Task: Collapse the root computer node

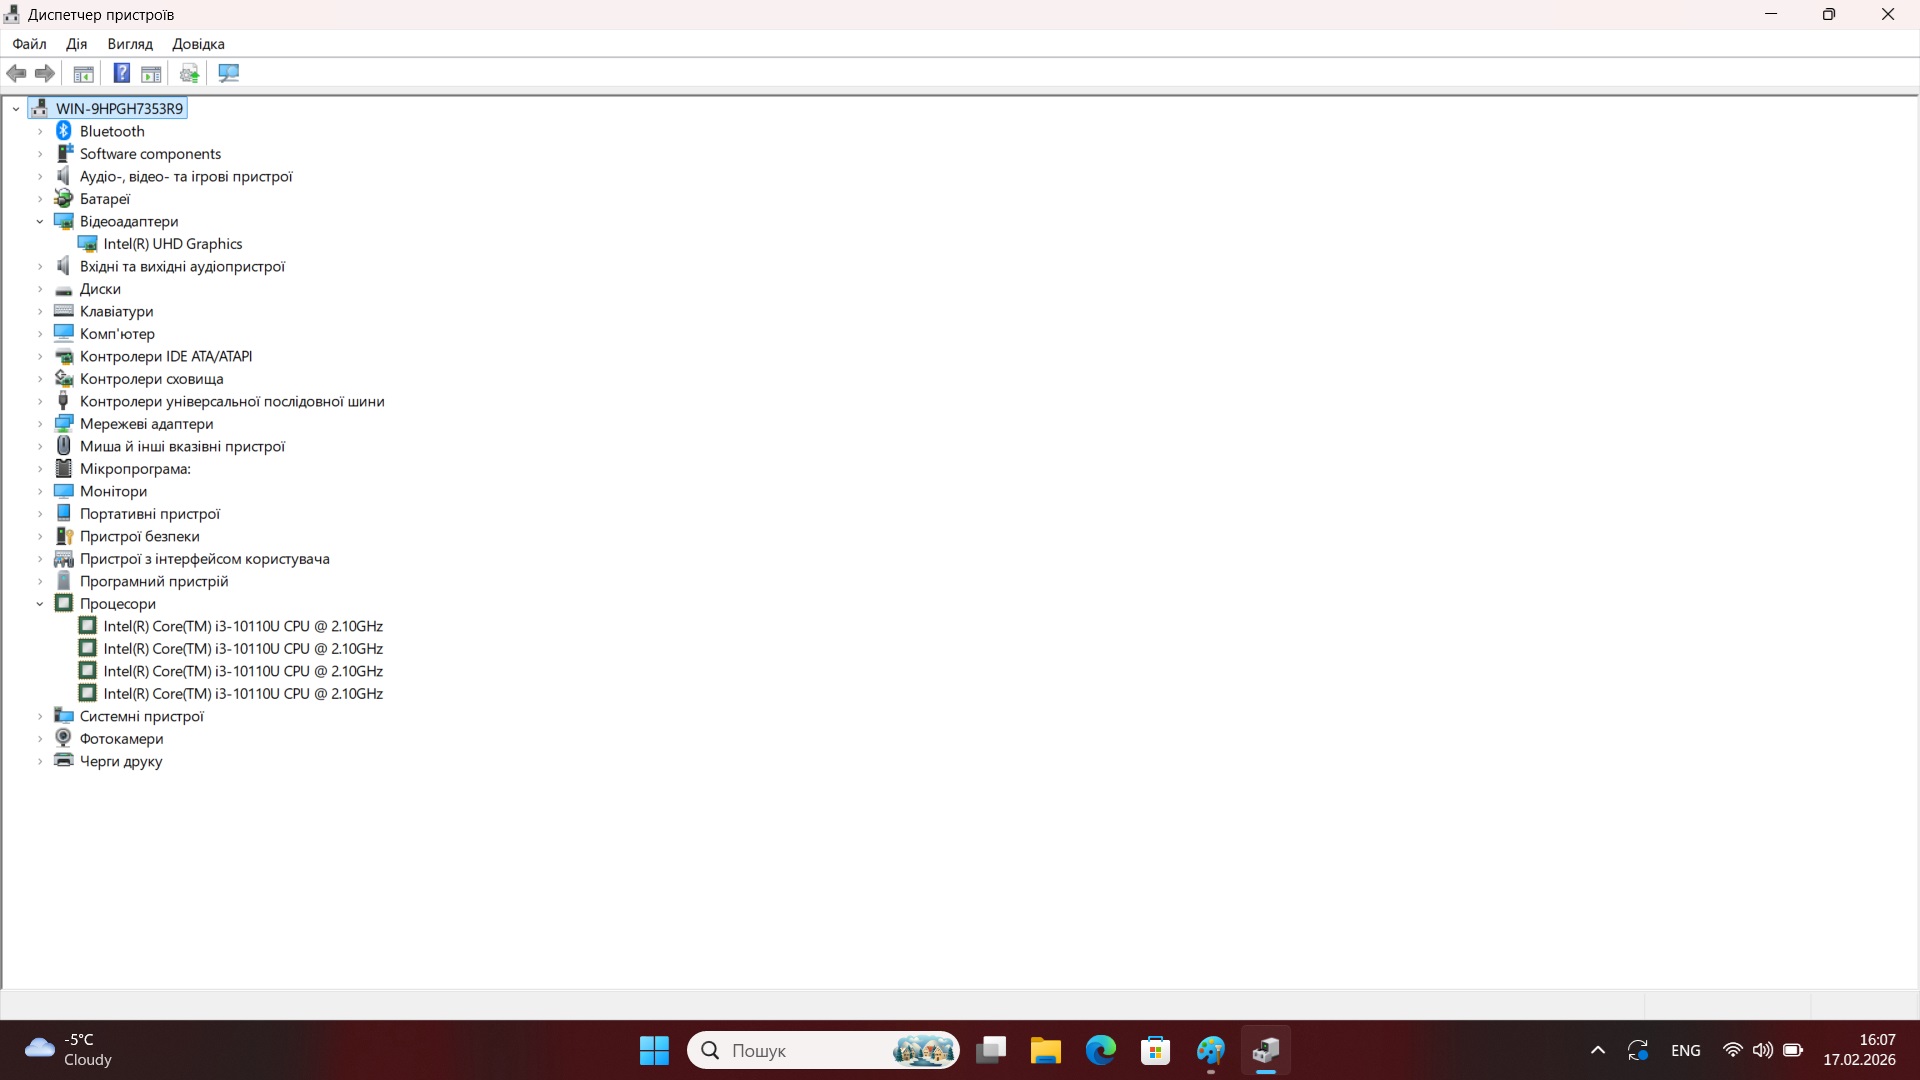Action: click(x=16, y=108)
